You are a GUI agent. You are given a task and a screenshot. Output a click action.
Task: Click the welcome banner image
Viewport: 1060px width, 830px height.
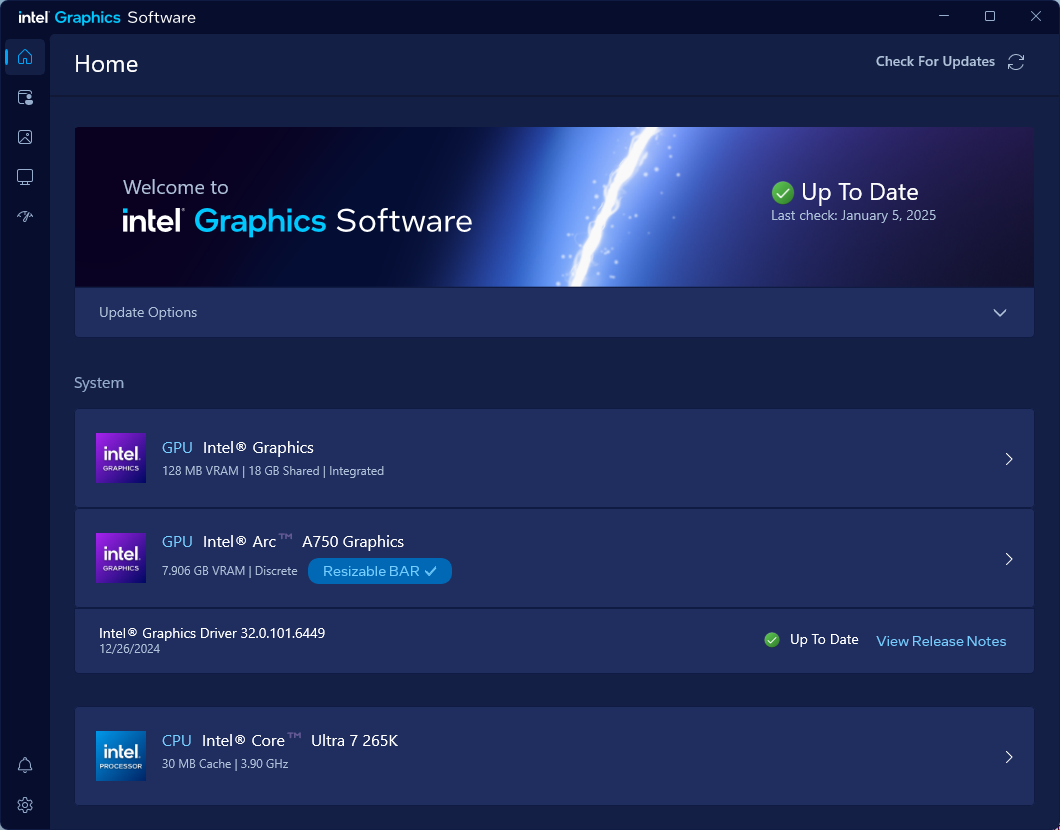click(x=554, y=207)
